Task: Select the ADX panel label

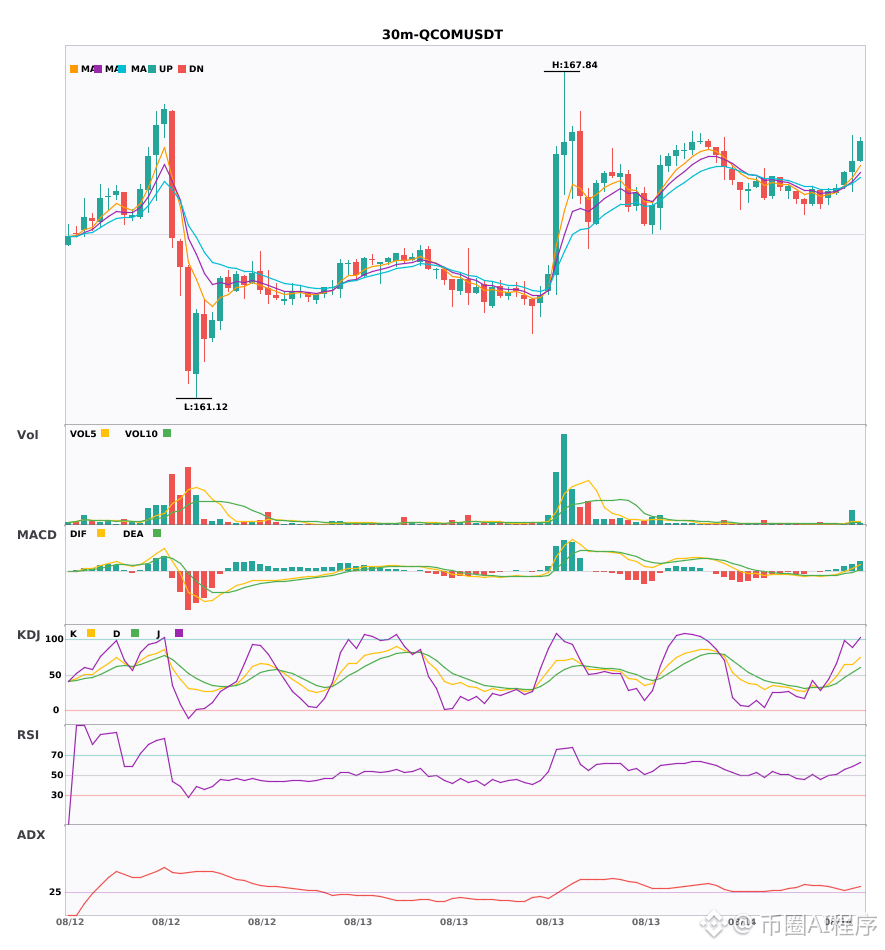Action: click(x=31, y=835)
